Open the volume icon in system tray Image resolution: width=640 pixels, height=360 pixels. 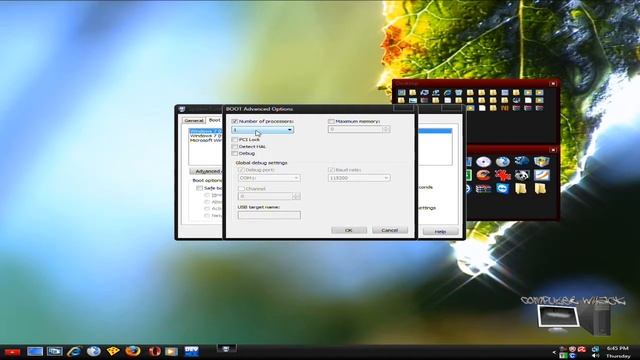[x=596, y=356]
